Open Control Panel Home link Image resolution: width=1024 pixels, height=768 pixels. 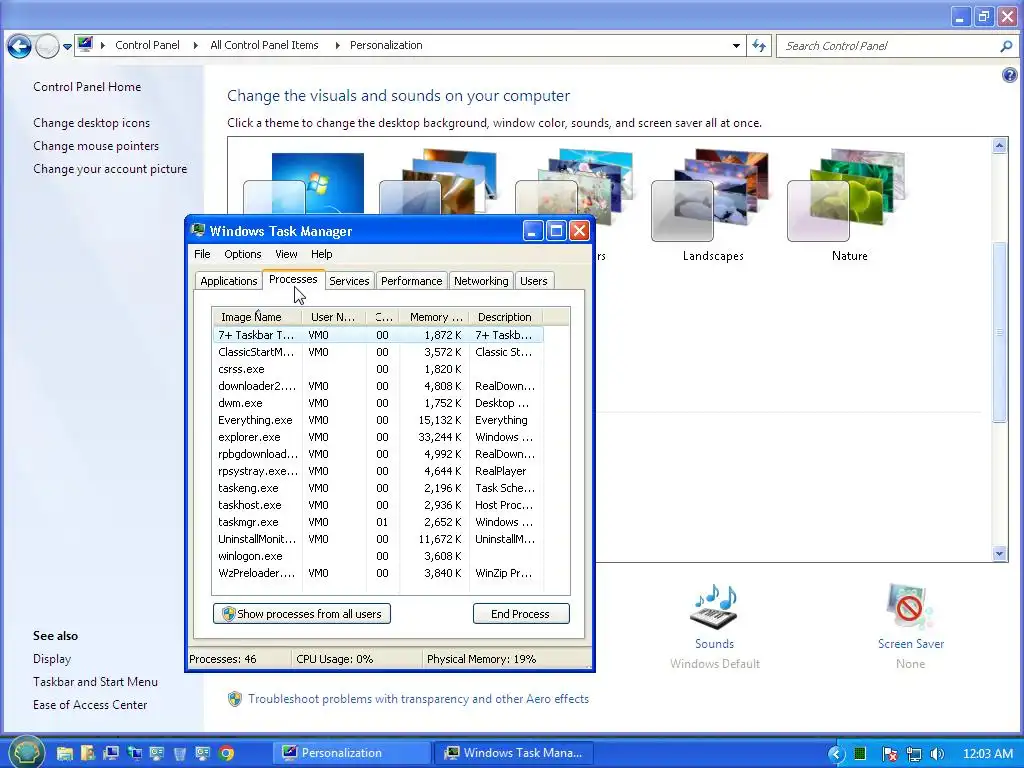pos(87,87)
